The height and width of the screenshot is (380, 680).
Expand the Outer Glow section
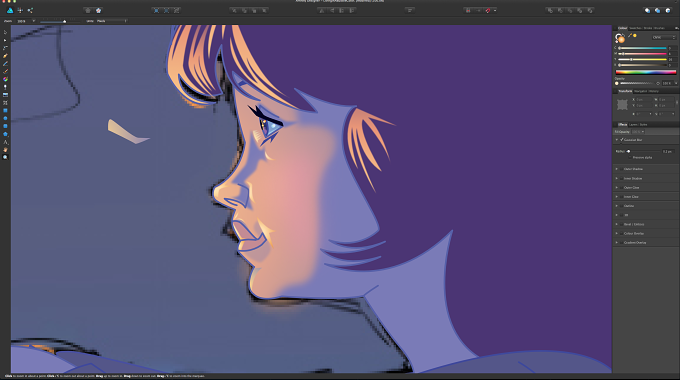pyautogui.click(x=617, y=187)
